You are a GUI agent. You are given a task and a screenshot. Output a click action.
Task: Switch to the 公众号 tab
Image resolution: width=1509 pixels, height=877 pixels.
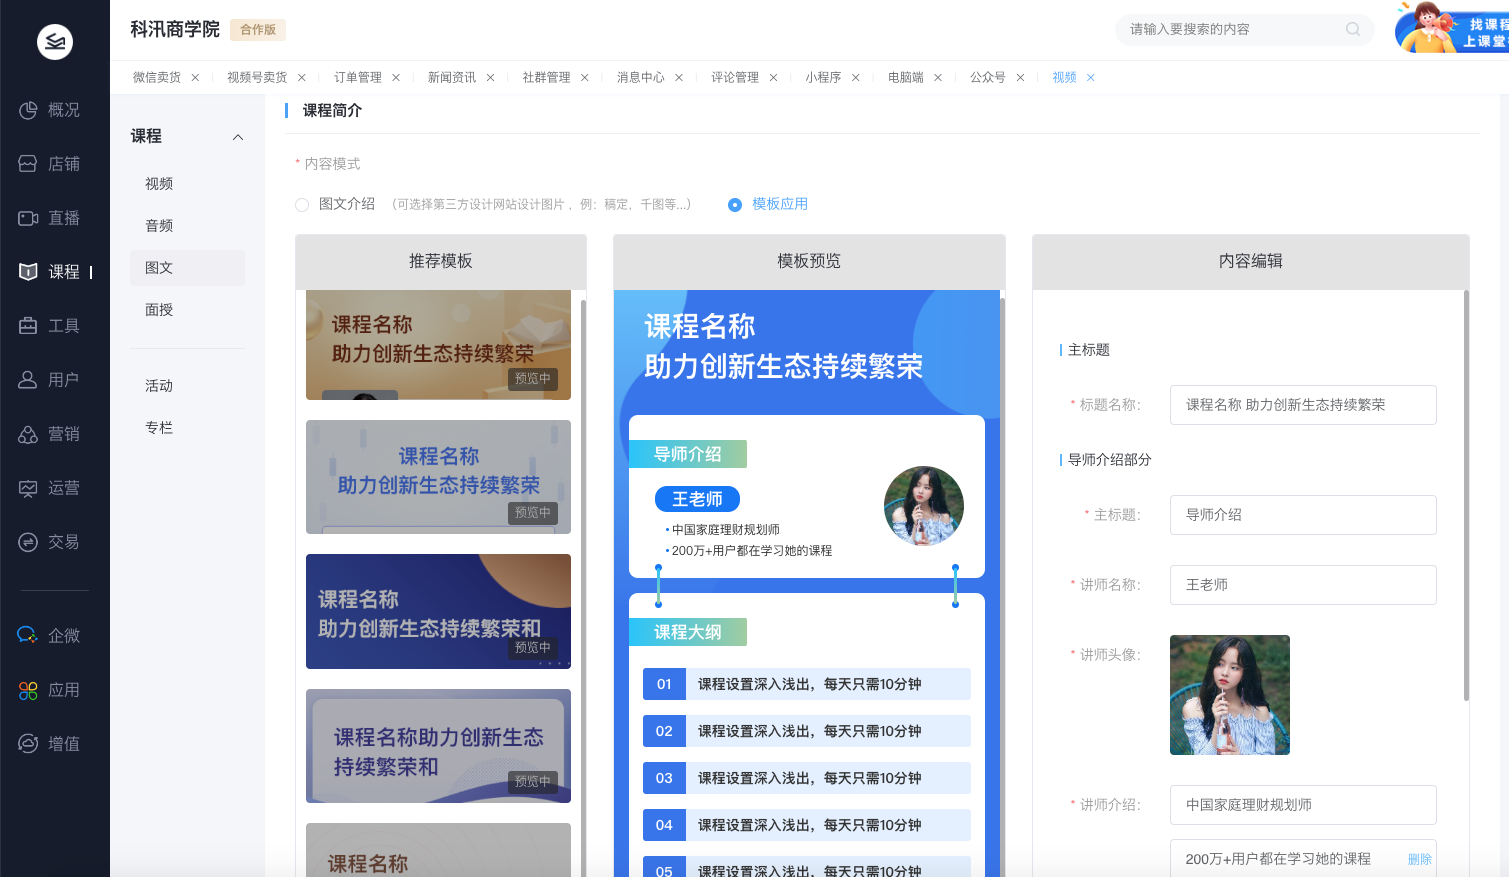pyautogui.click(x=988, y=77)
